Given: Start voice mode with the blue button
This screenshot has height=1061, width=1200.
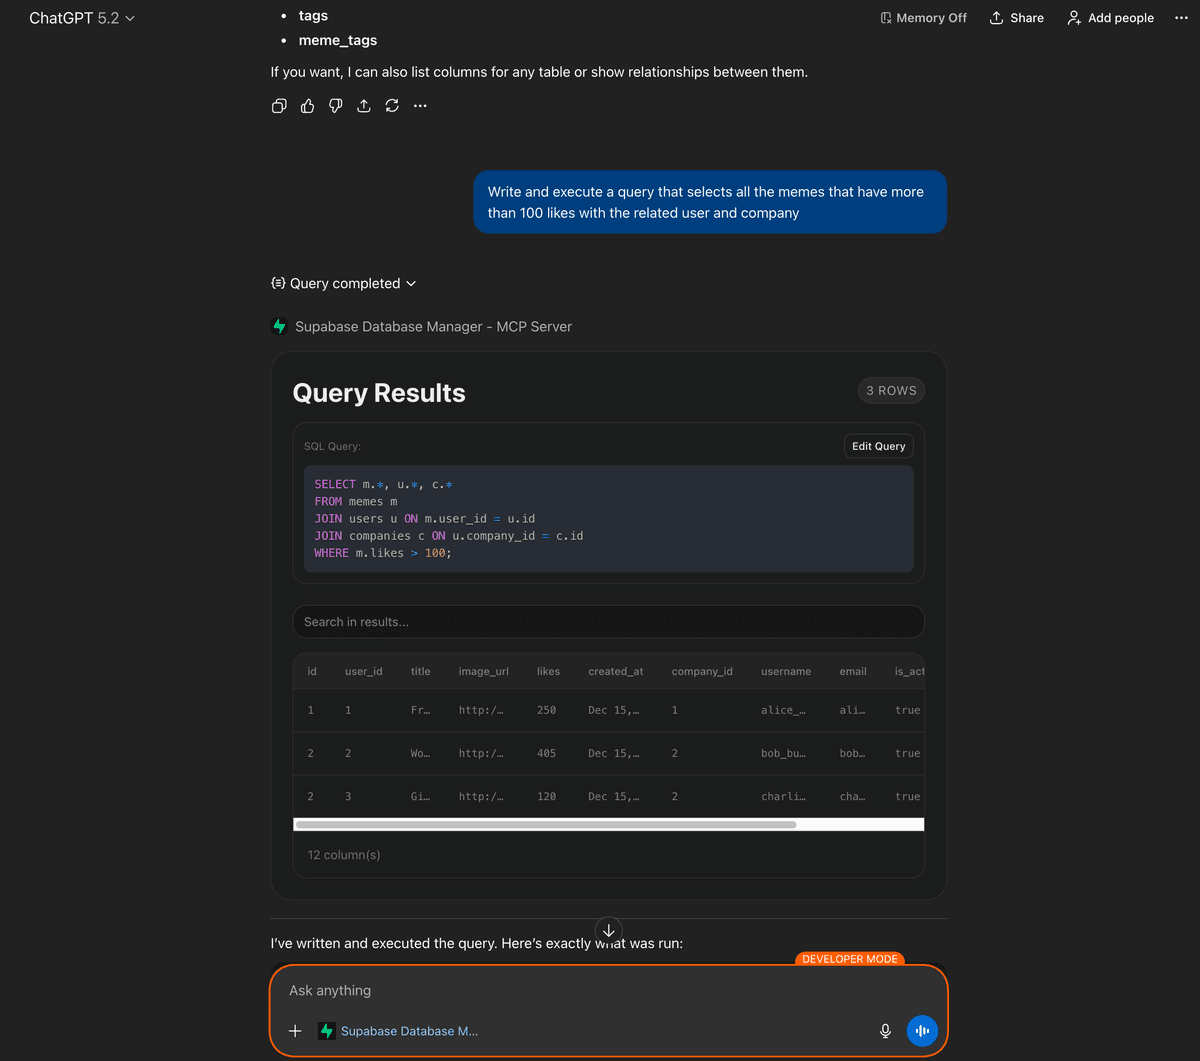Looking at the screenshot, I should pos(921,1030).
